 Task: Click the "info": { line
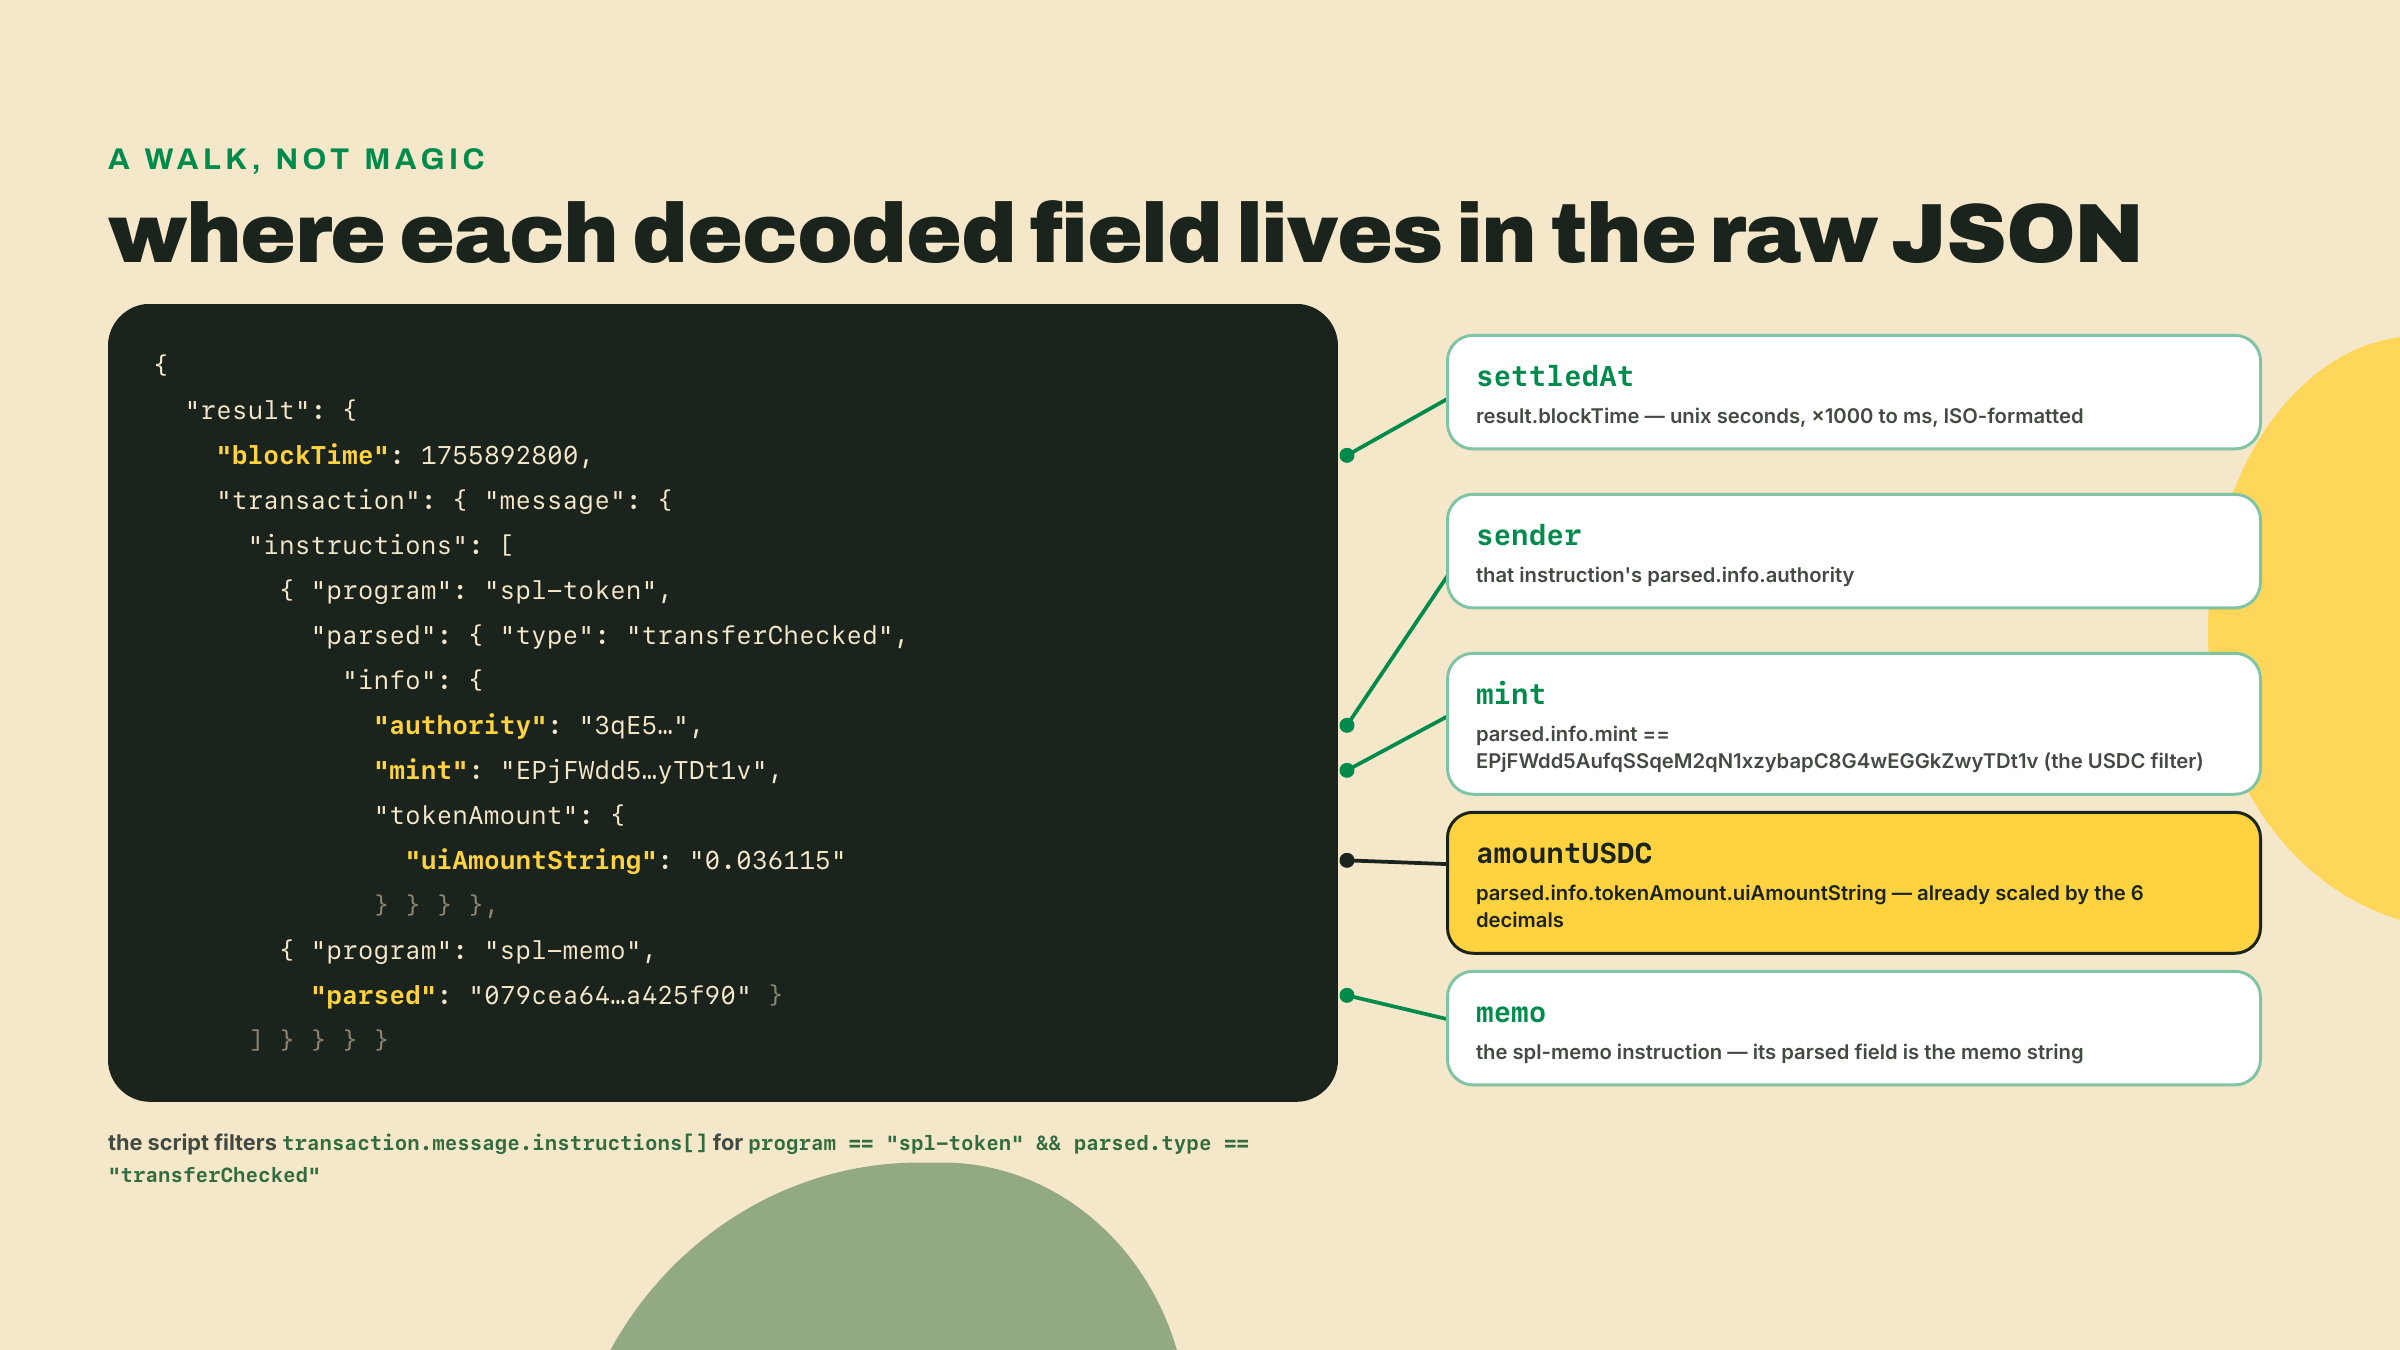coord(413,681)
